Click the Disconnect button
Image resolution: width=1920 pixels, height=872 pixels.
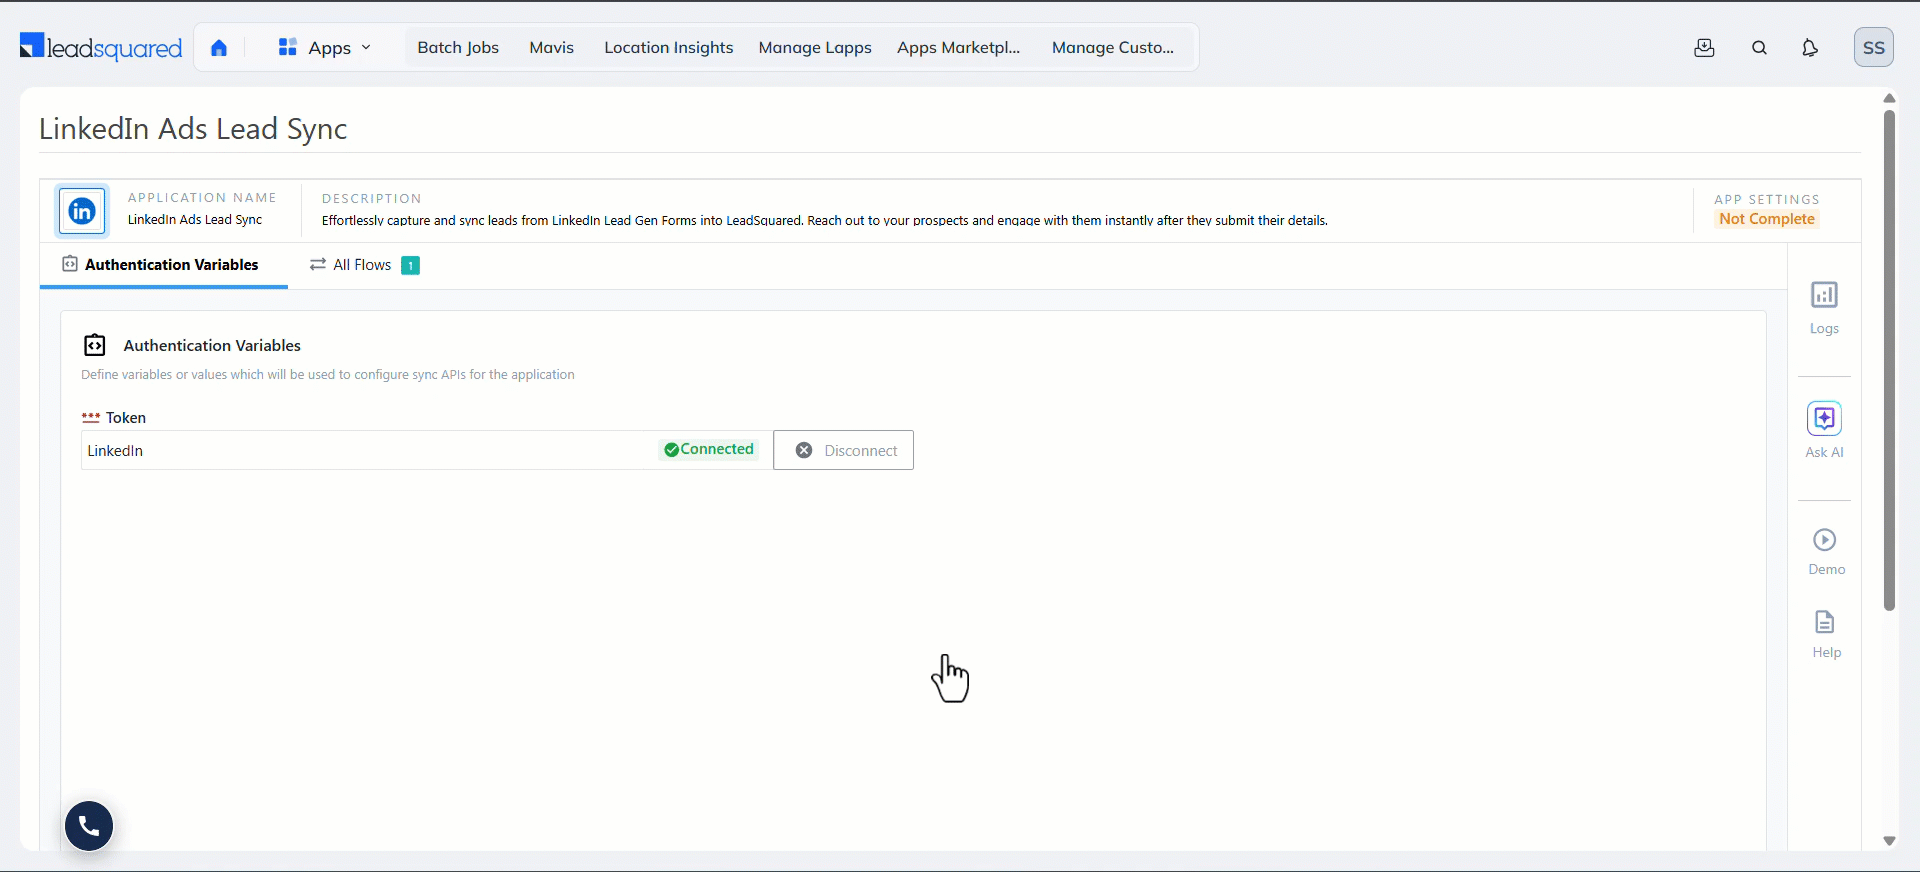click(844, 450)
